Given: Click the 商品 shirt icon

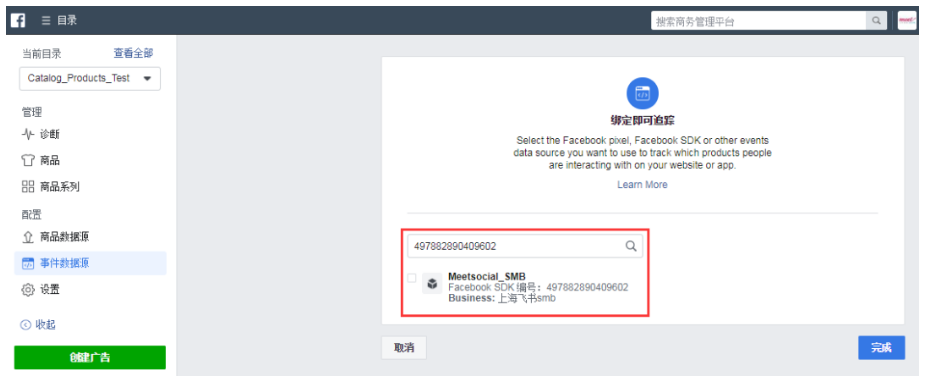Looking at the screenshot, I should pos(28,160).
